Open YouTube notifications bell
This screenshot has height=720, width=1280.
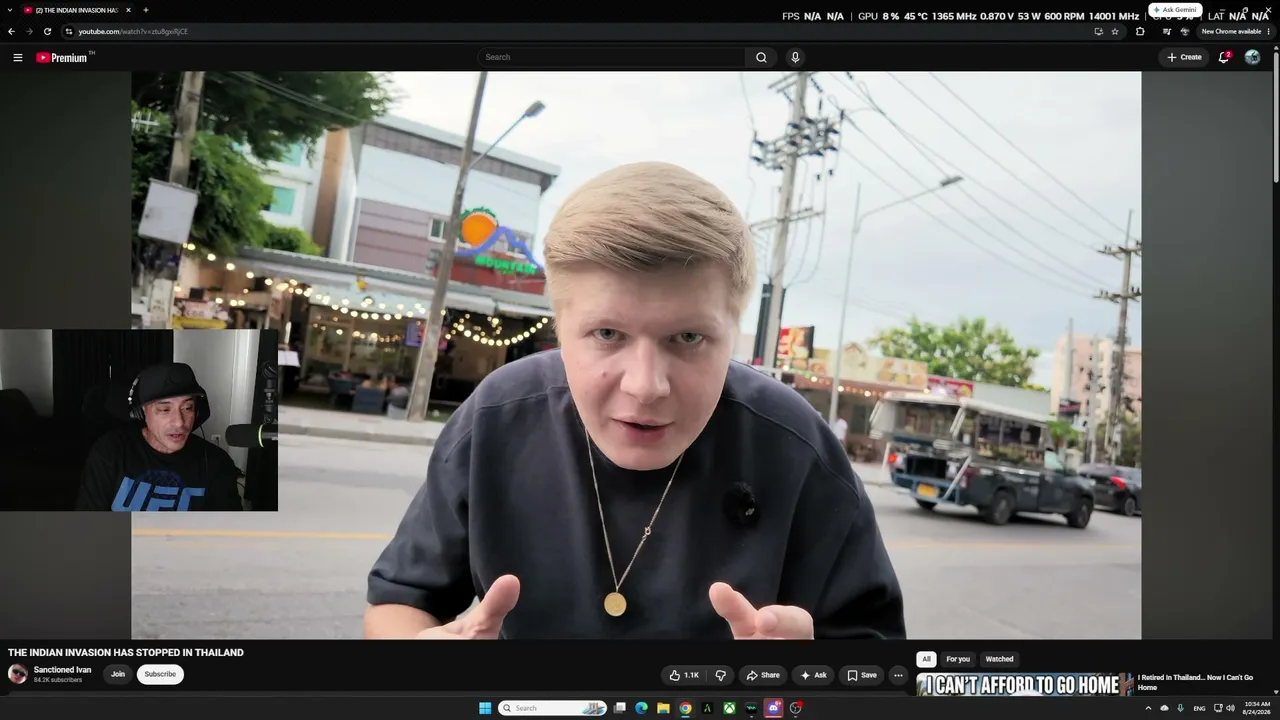1224,57
